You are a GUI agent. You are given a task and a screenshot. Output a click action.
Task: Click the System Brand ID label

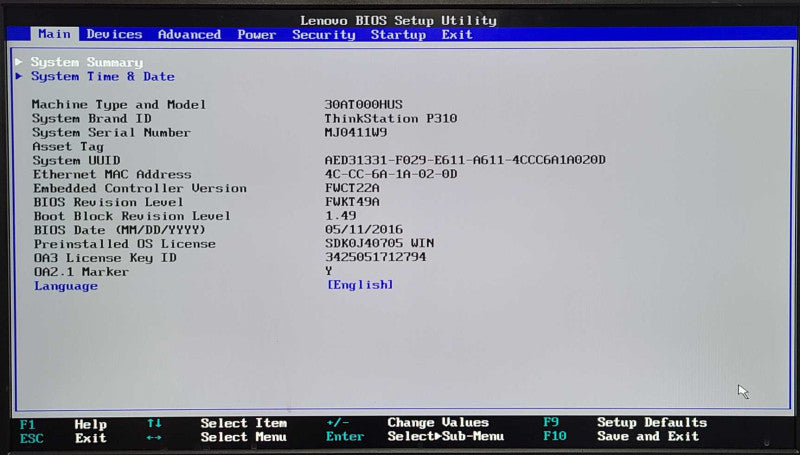click(91, 118)
